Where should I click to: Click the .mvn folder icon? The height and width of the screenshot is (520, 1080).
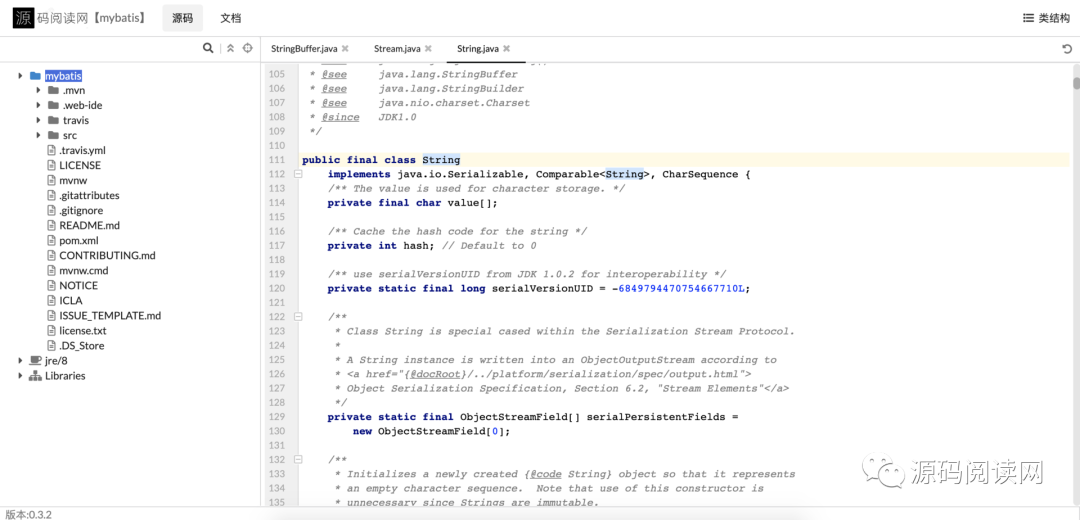coord(53,90)
